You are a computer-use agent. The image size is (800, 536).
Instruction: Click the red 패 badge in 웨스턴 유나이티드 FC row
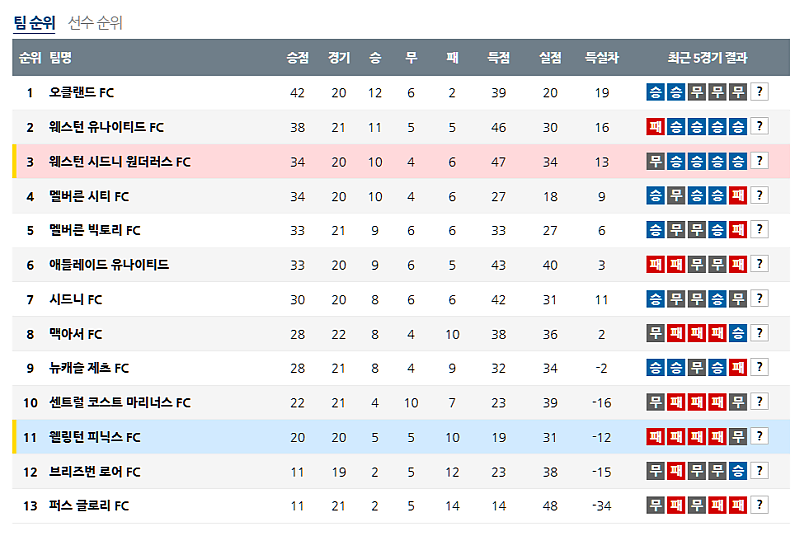point(656,127)
